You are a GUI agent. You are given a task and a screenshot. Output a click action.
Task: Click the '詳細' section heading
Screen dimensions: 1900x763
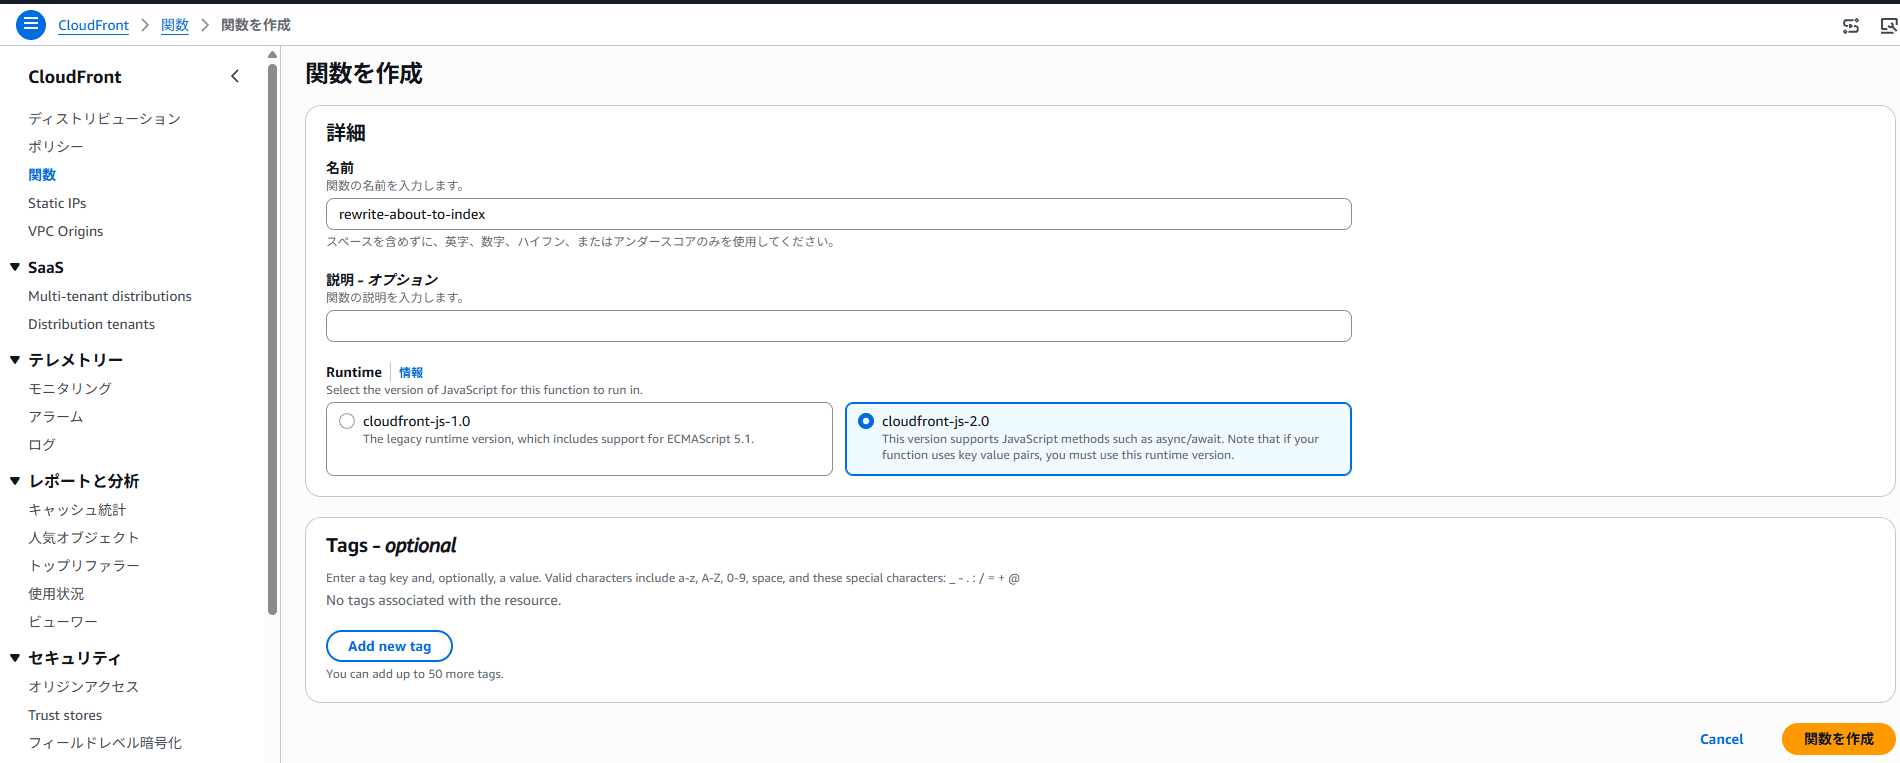346,133
